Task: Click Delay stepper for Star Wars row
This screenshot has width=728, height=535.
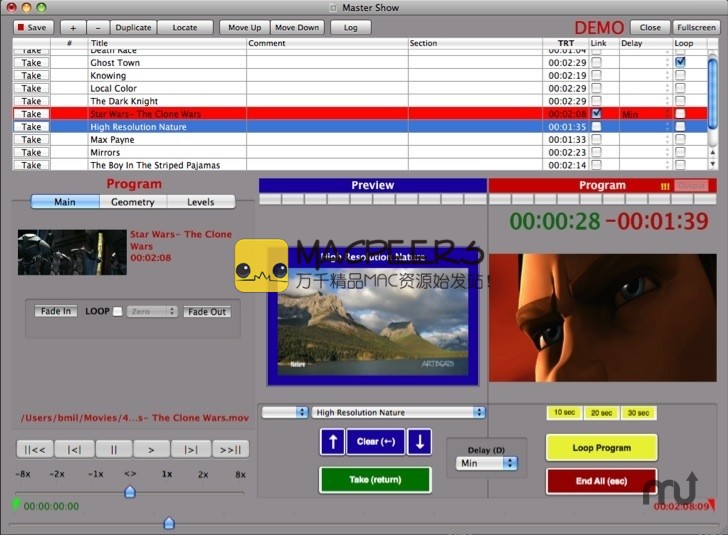Action: [x=667, y=114]
